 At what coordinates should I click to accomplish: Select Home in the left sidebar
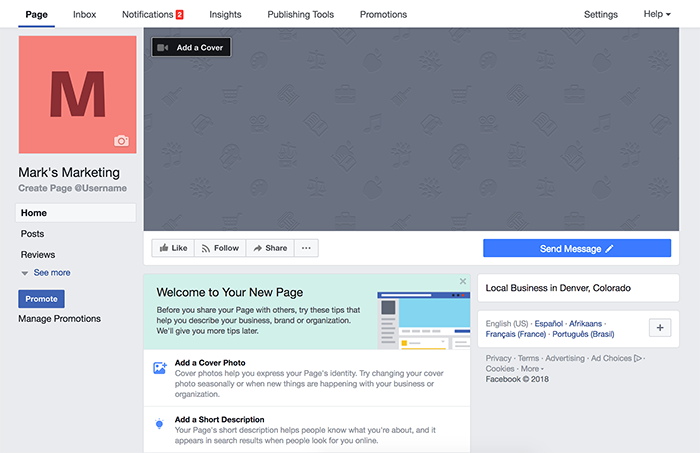[x=76, y=213]
